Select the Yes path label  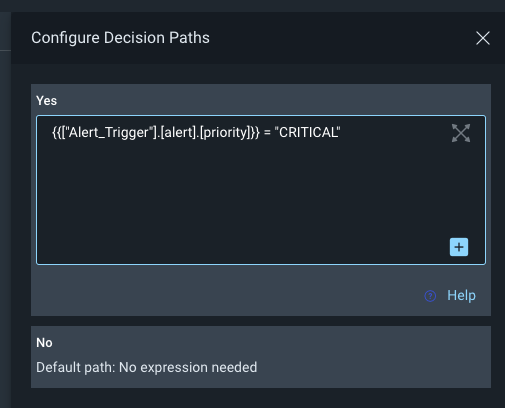tap(46, 101)
